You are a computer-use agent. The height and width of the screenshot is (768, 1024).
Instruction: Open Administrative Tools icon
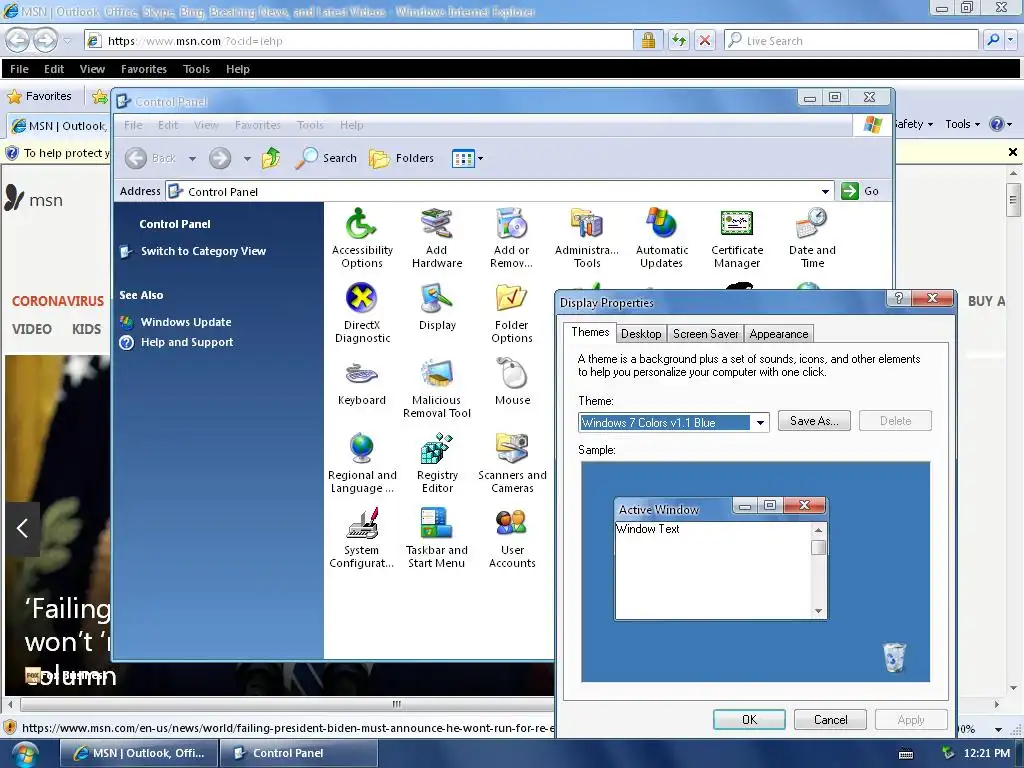click(x=586, y=238)
